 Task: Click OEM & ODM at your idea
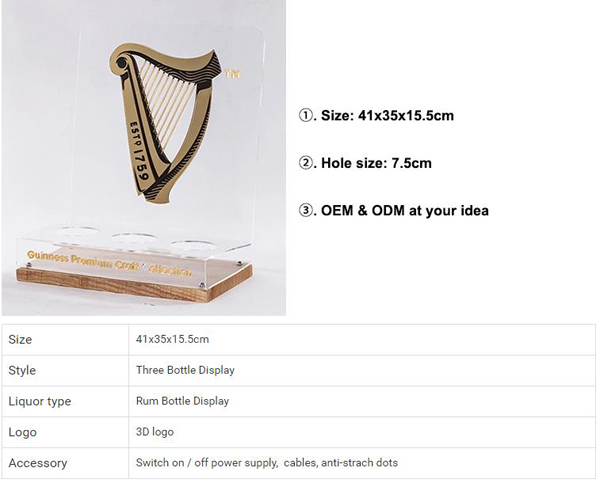click(405, 210)
